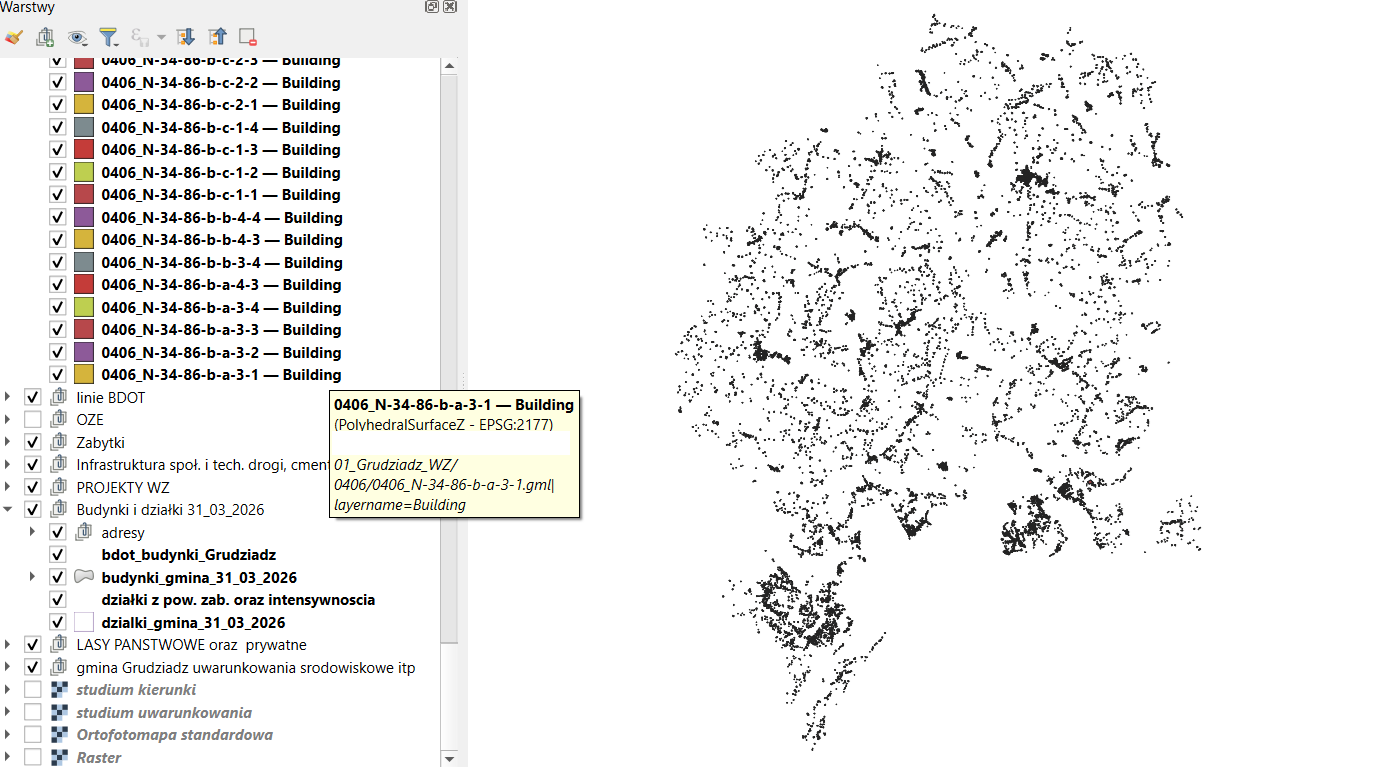Uncheck the Zabytki group checkbox

click(x=33, y=442)
